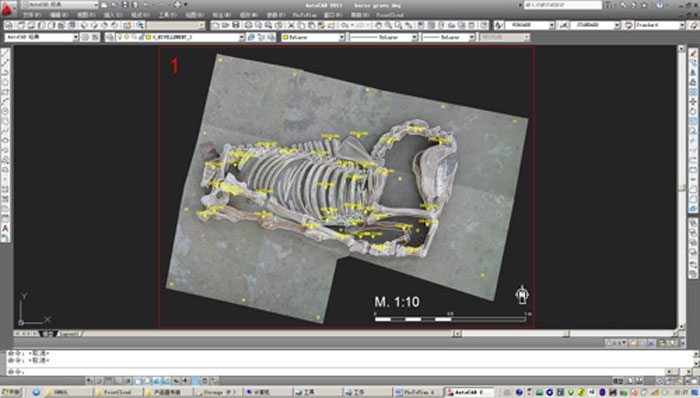Click the yellow ByLayer color swatch
The width and height of the screenshot is (700, 398).
click(285, 37)
